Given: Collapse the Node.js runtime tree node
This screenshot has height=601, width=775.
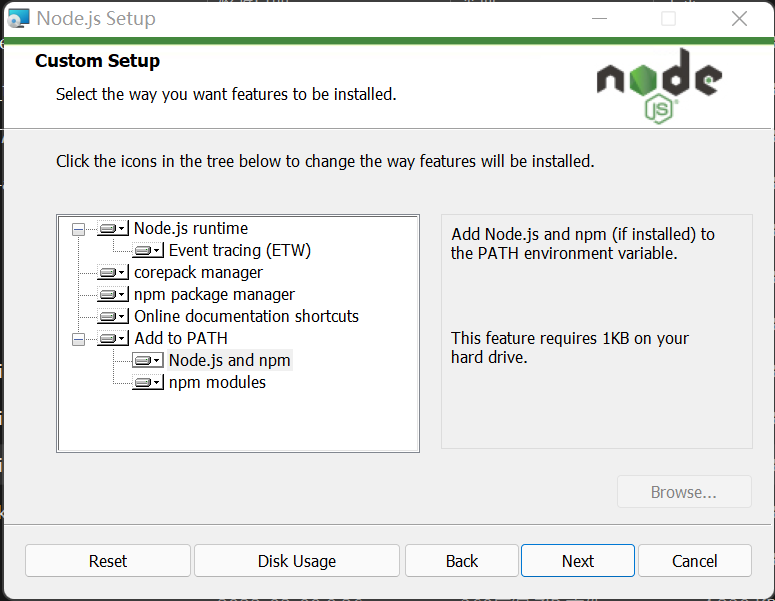Looking at the screenshot, I should click(78, 229).
